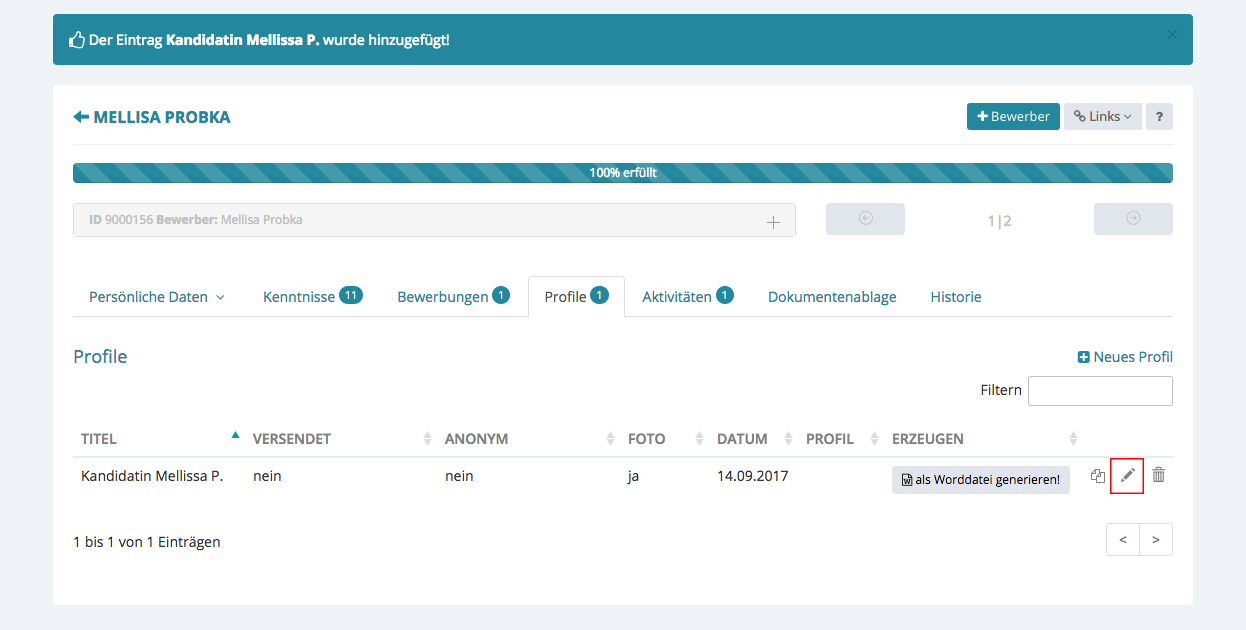
Task: Open help with the question mark button
Action: (1158, 117)
